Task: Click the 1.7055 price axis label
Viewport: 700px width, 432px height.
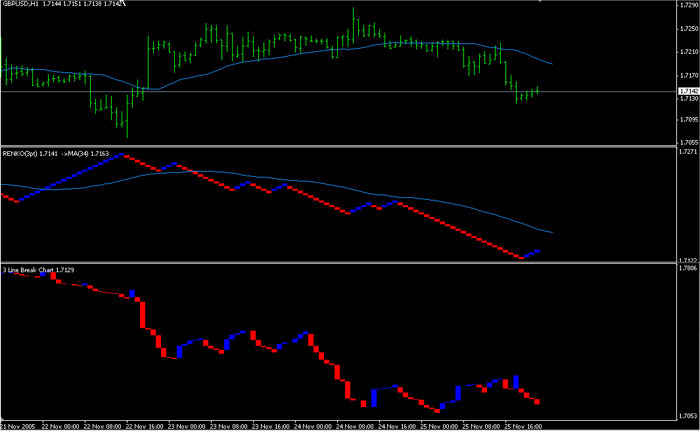Action: click(689, 142)
